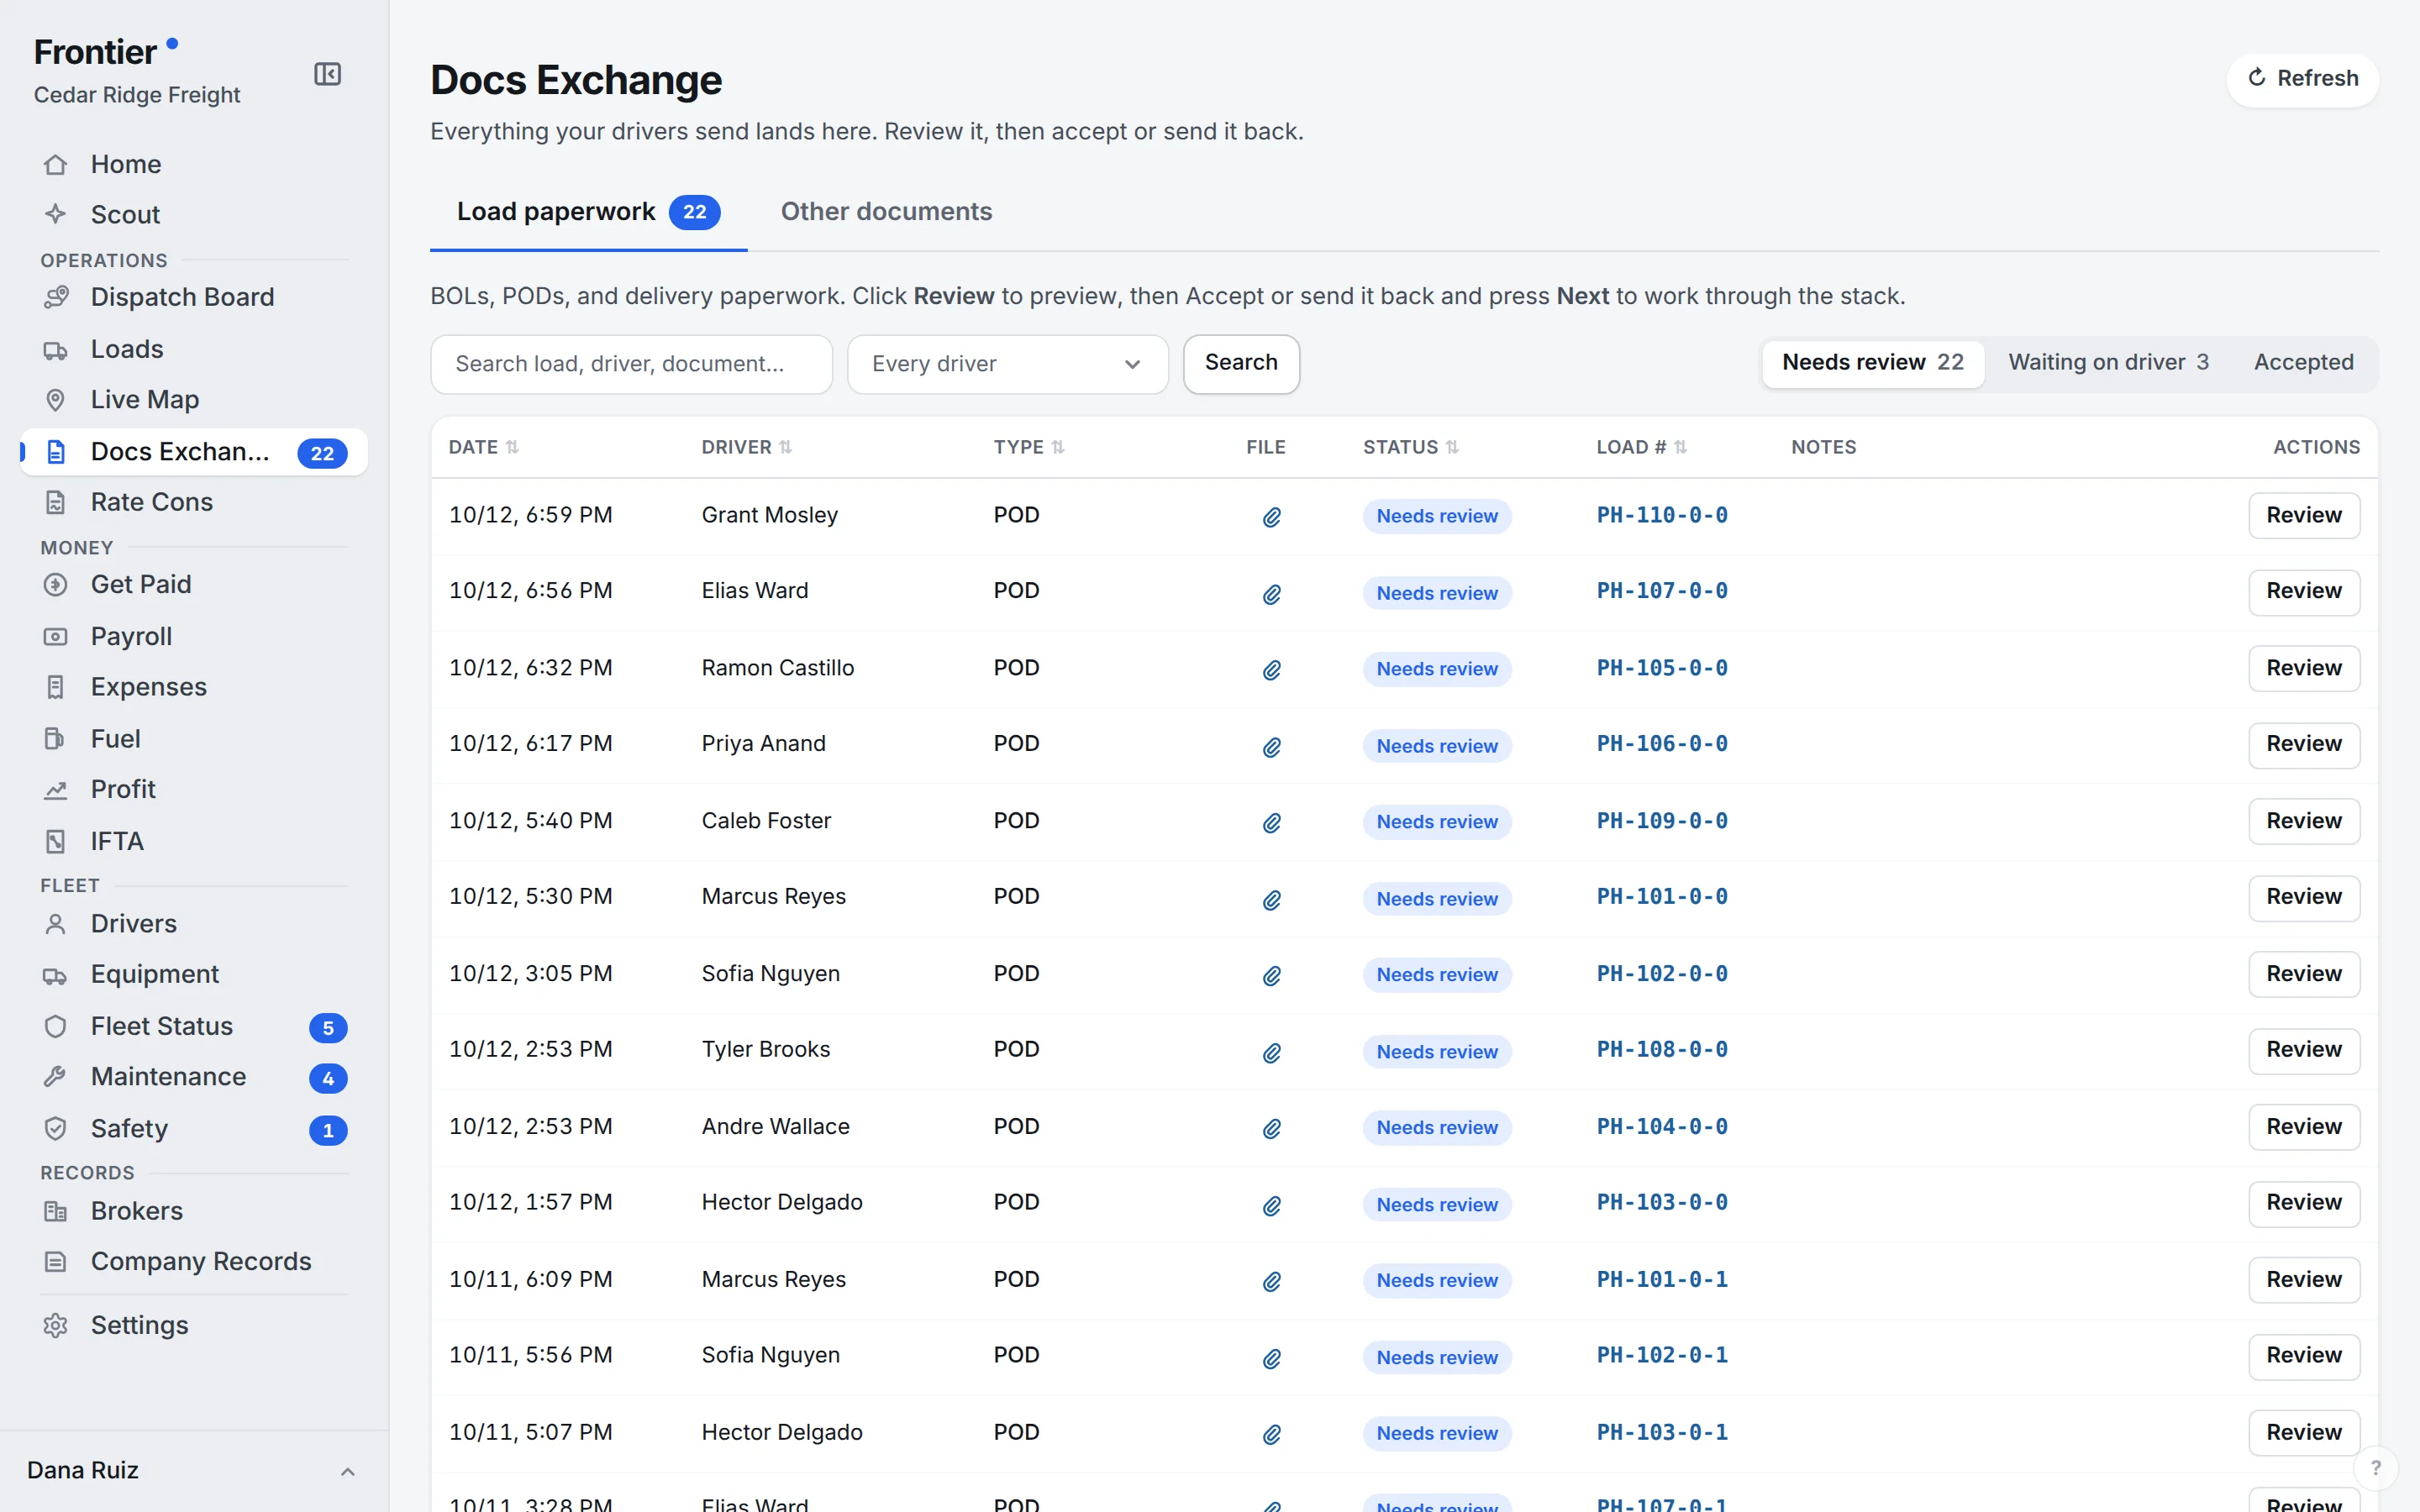Open the help question mark icon
Screen dimensions: 2420x1512
2375,1468
